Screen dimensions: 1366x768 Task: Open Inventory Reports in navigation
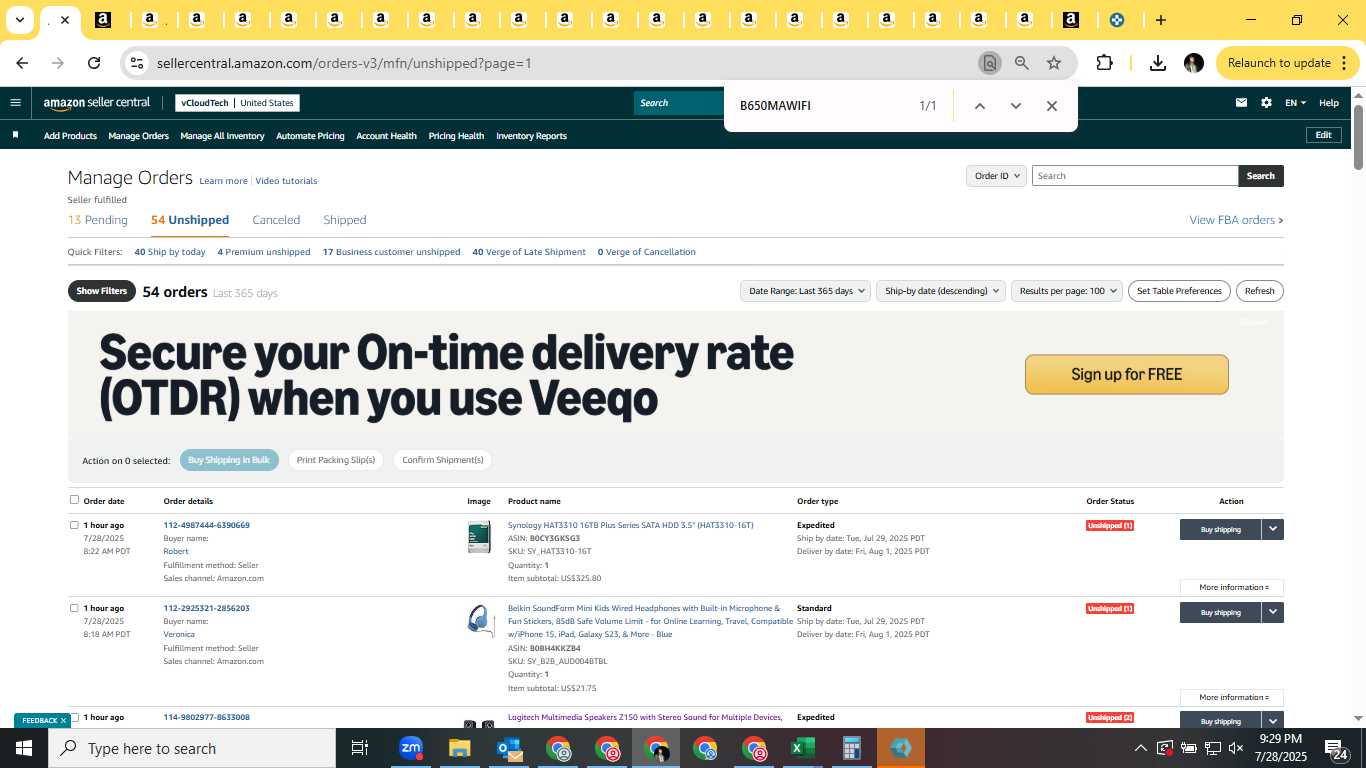531,136
